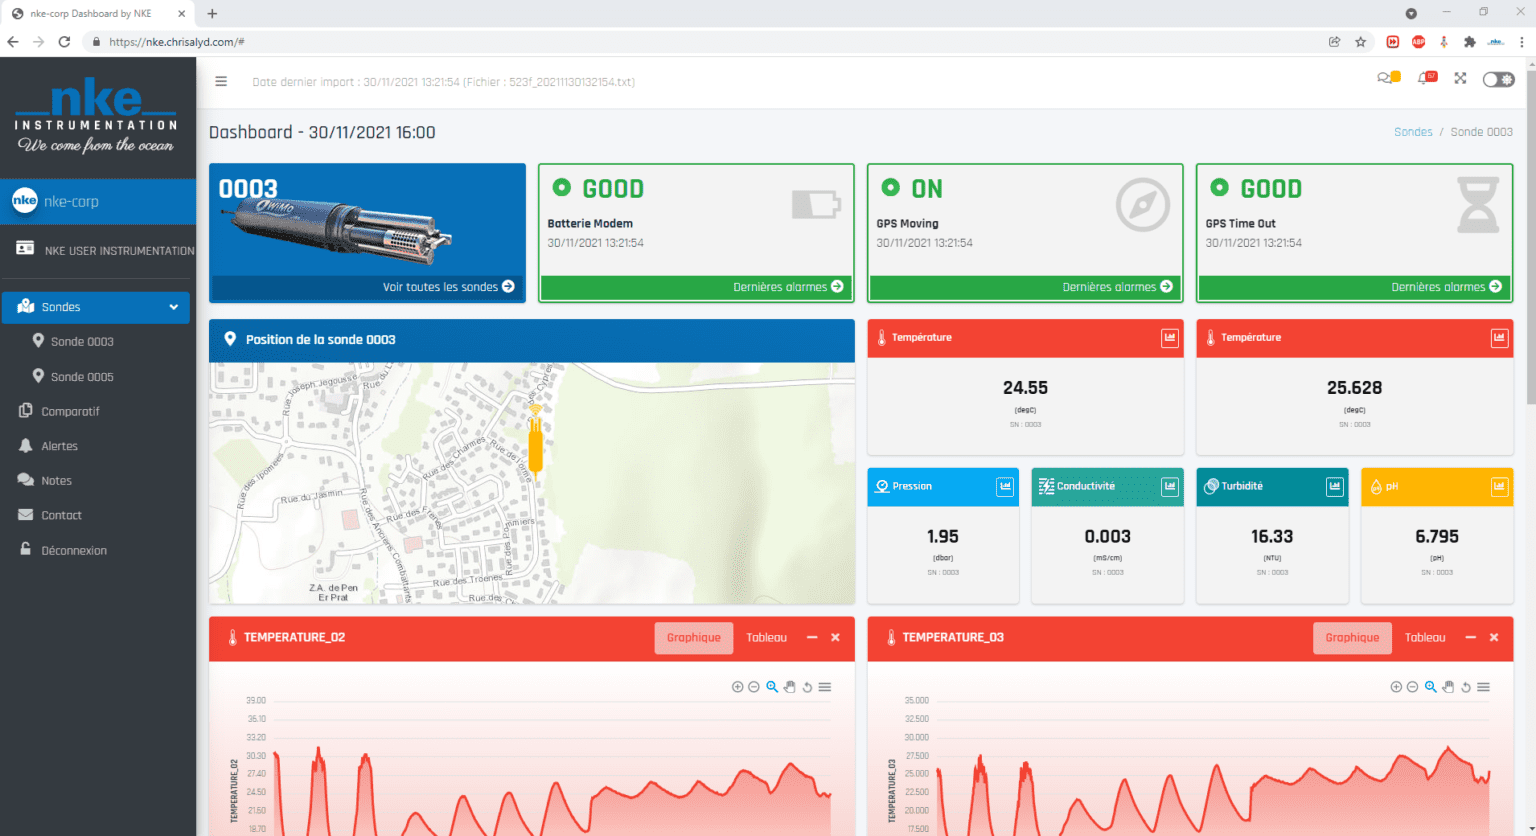Open chart icon on the Turbidité card
This screenshot has height=836, width=1536.
click(x=1334, y=487)
